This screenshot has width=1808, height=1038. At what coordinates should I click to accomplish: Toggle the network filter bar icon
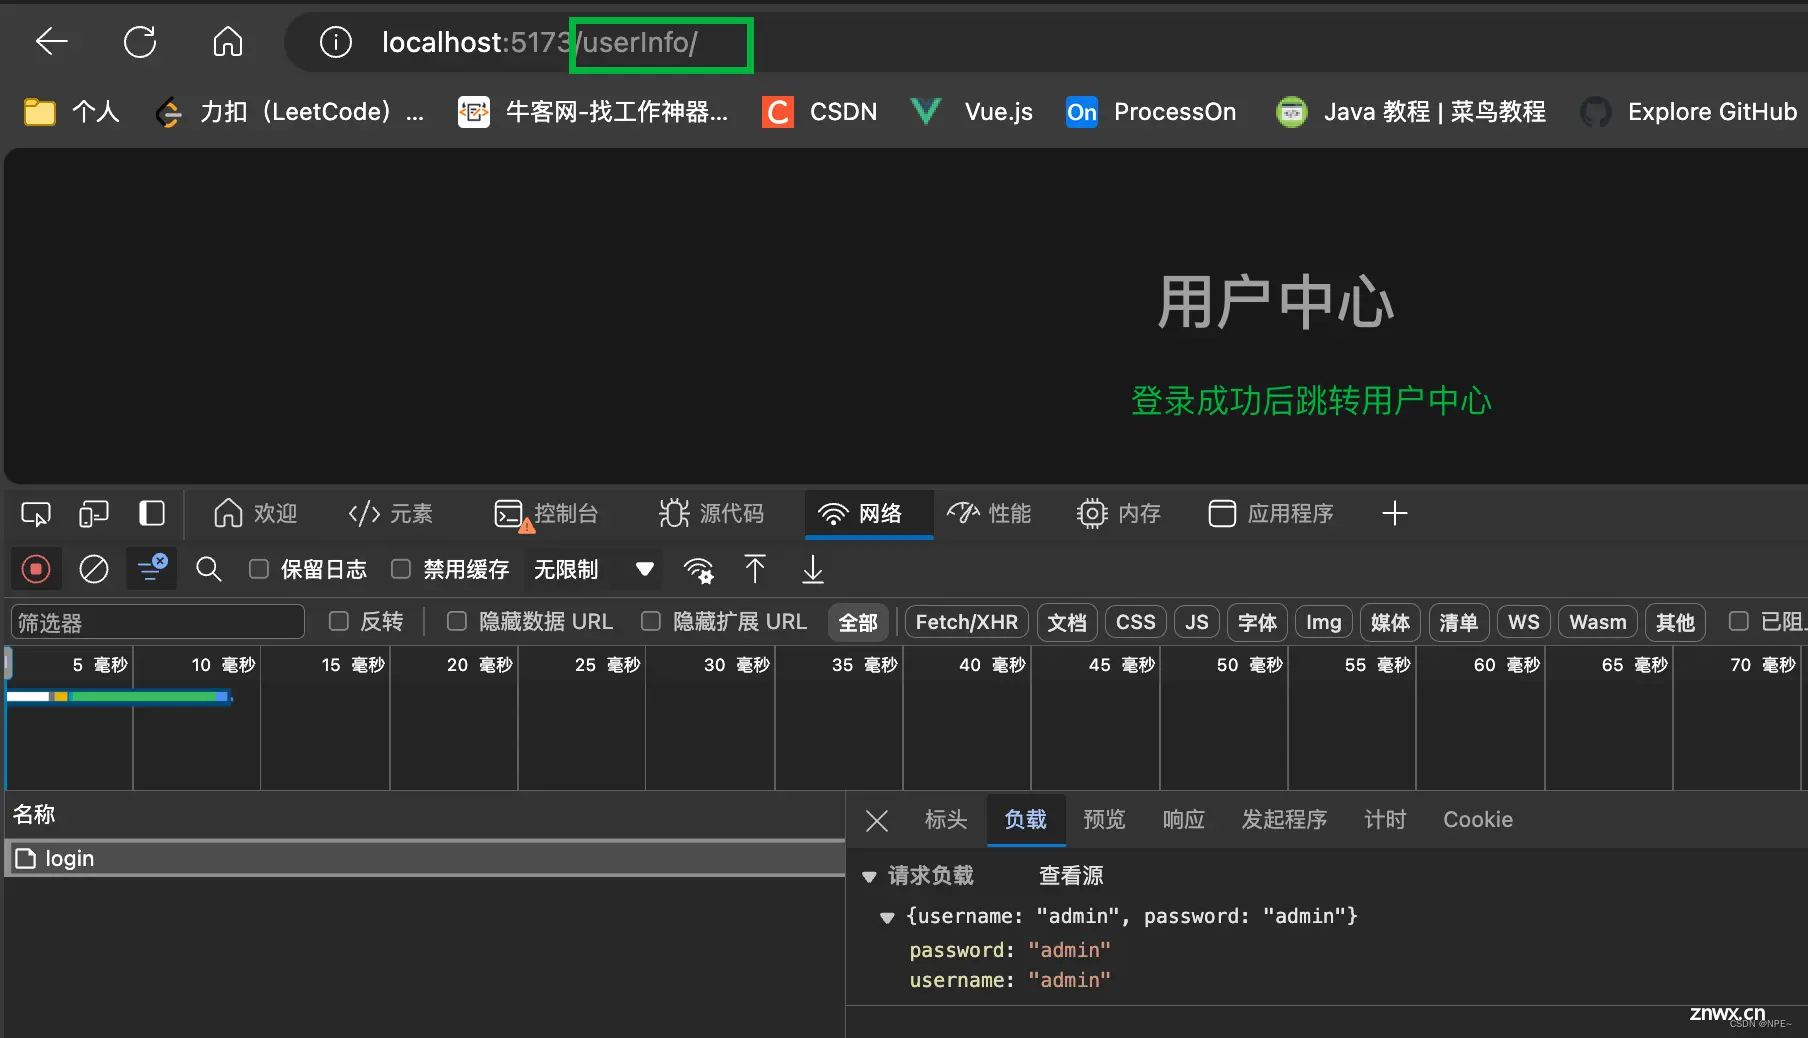point(152,569)
